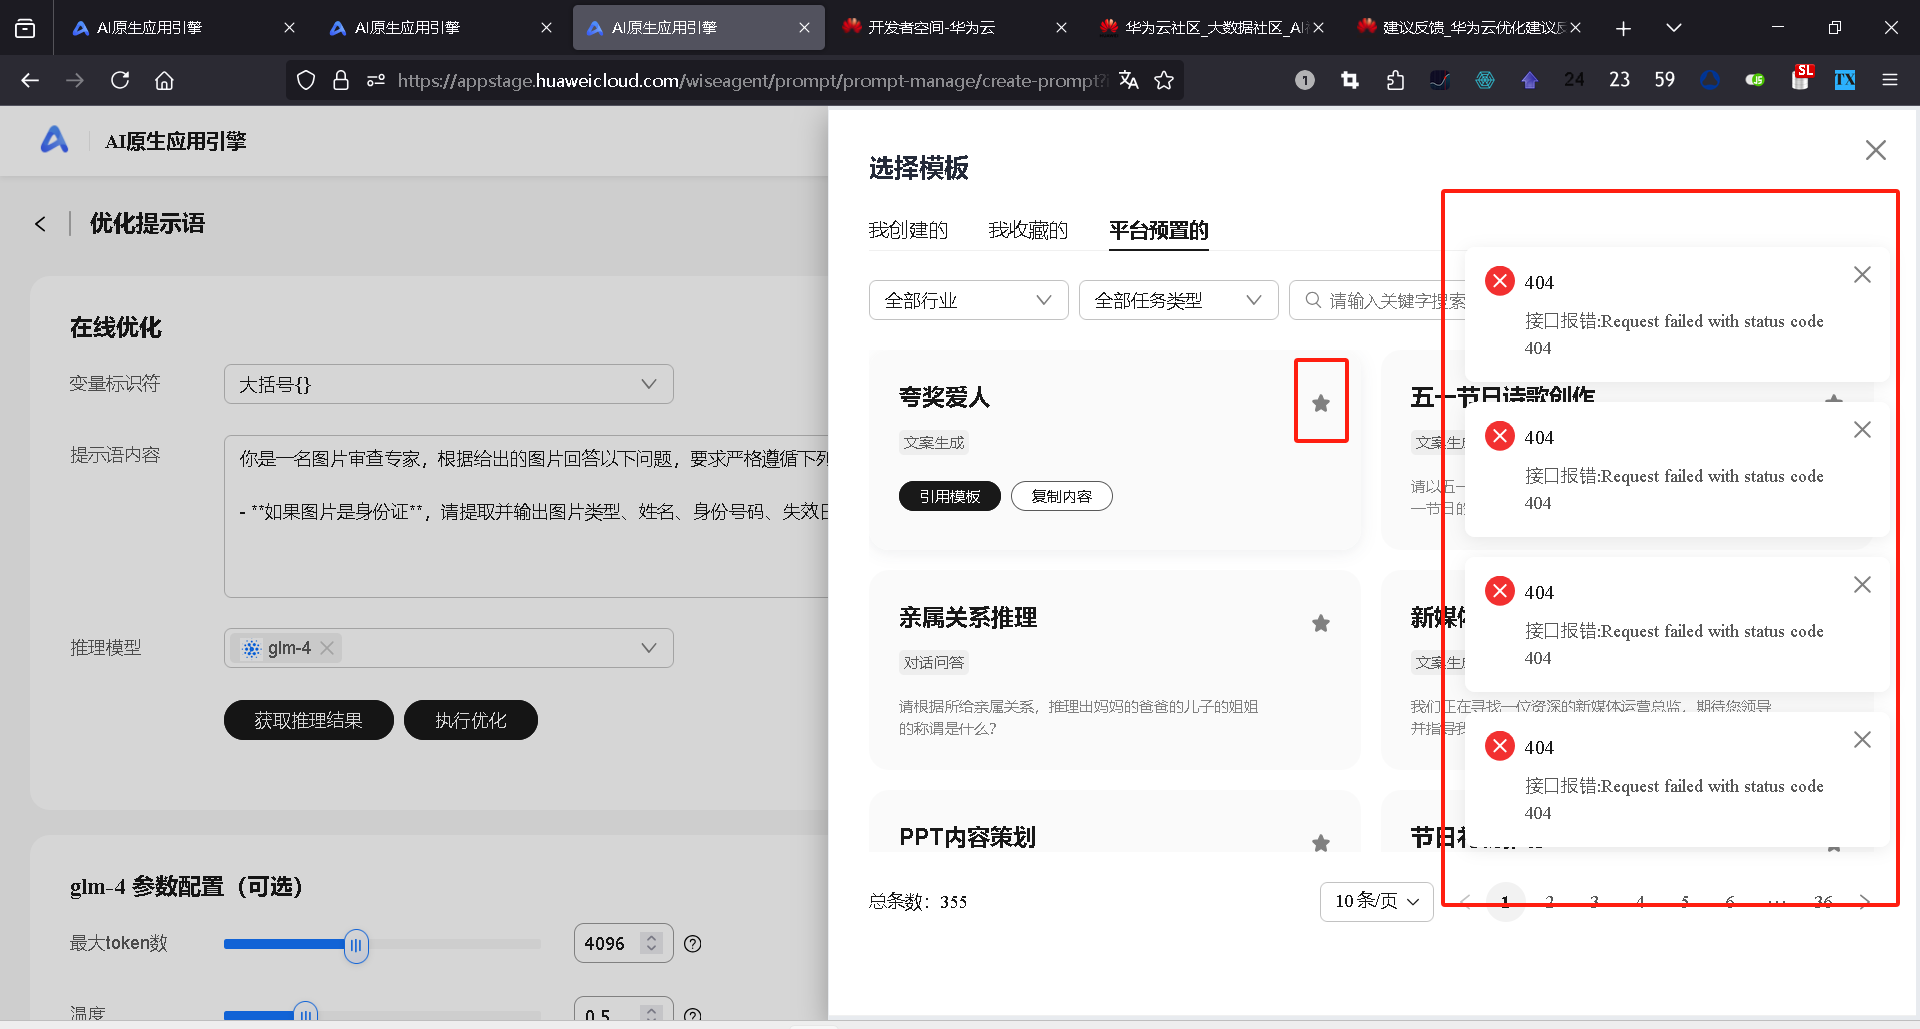
Task: Reload the current page
Action: coord(120,80)
